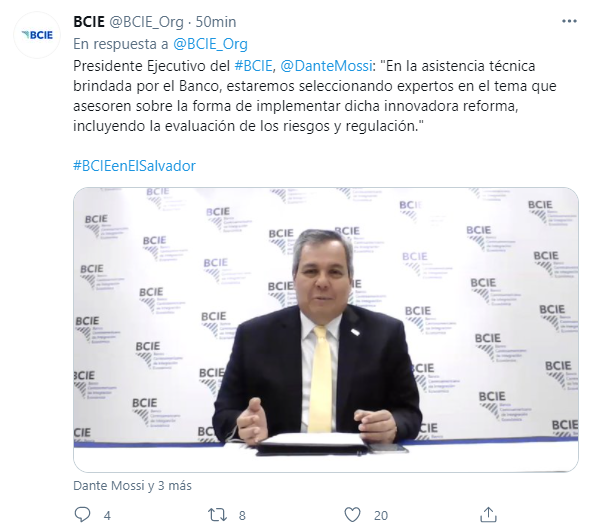The width and height of the screenshot is (595, 531).
Task: Open the three-dot more options menu
Action: (569, 21)
